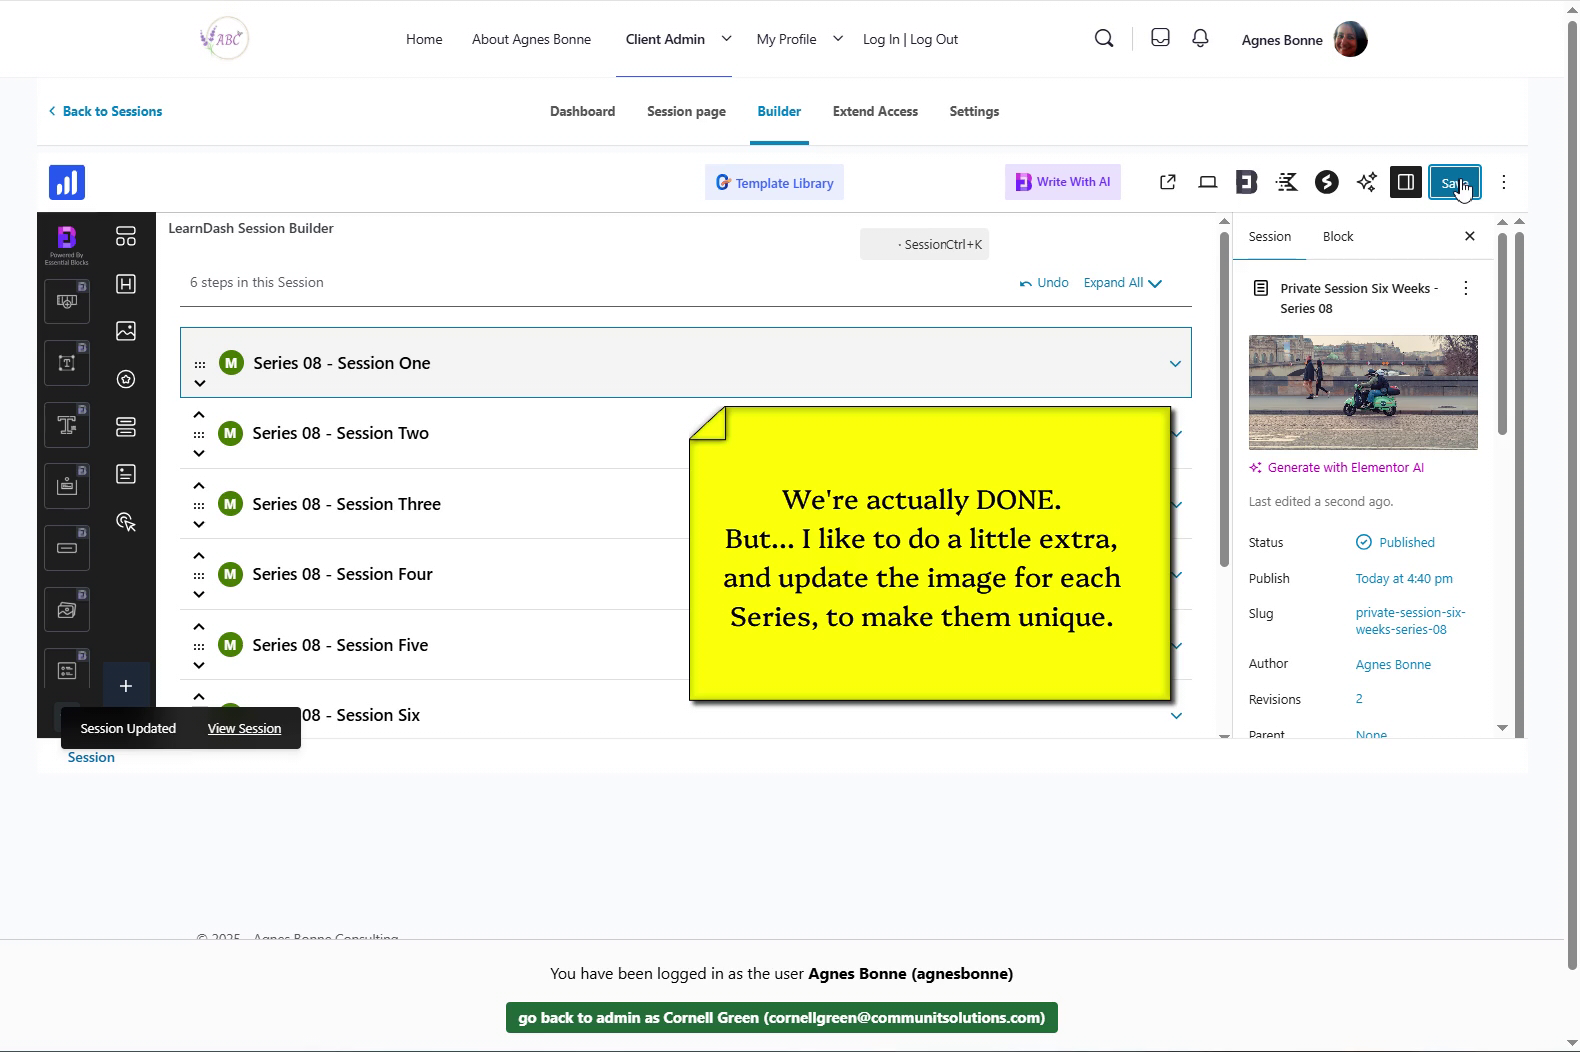Click the Published status link
The width and height of the screenshot is (1580, 1052).
point(1405,542)
